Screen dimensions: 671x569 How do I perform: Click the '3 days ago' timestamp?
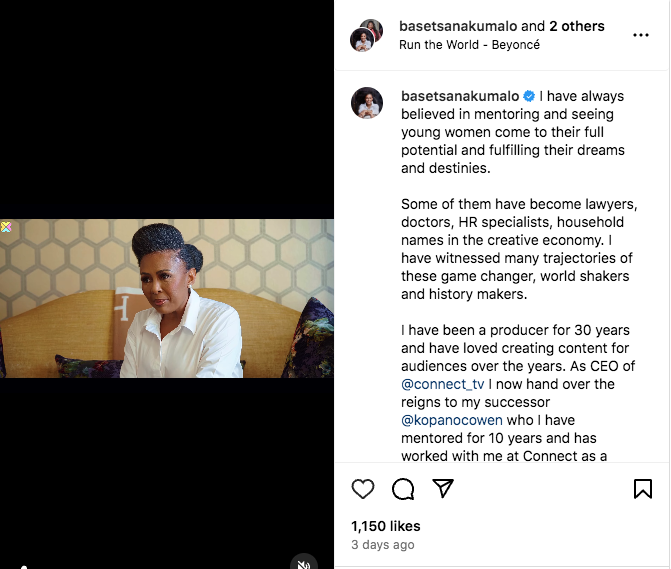(x=382, y=545)
